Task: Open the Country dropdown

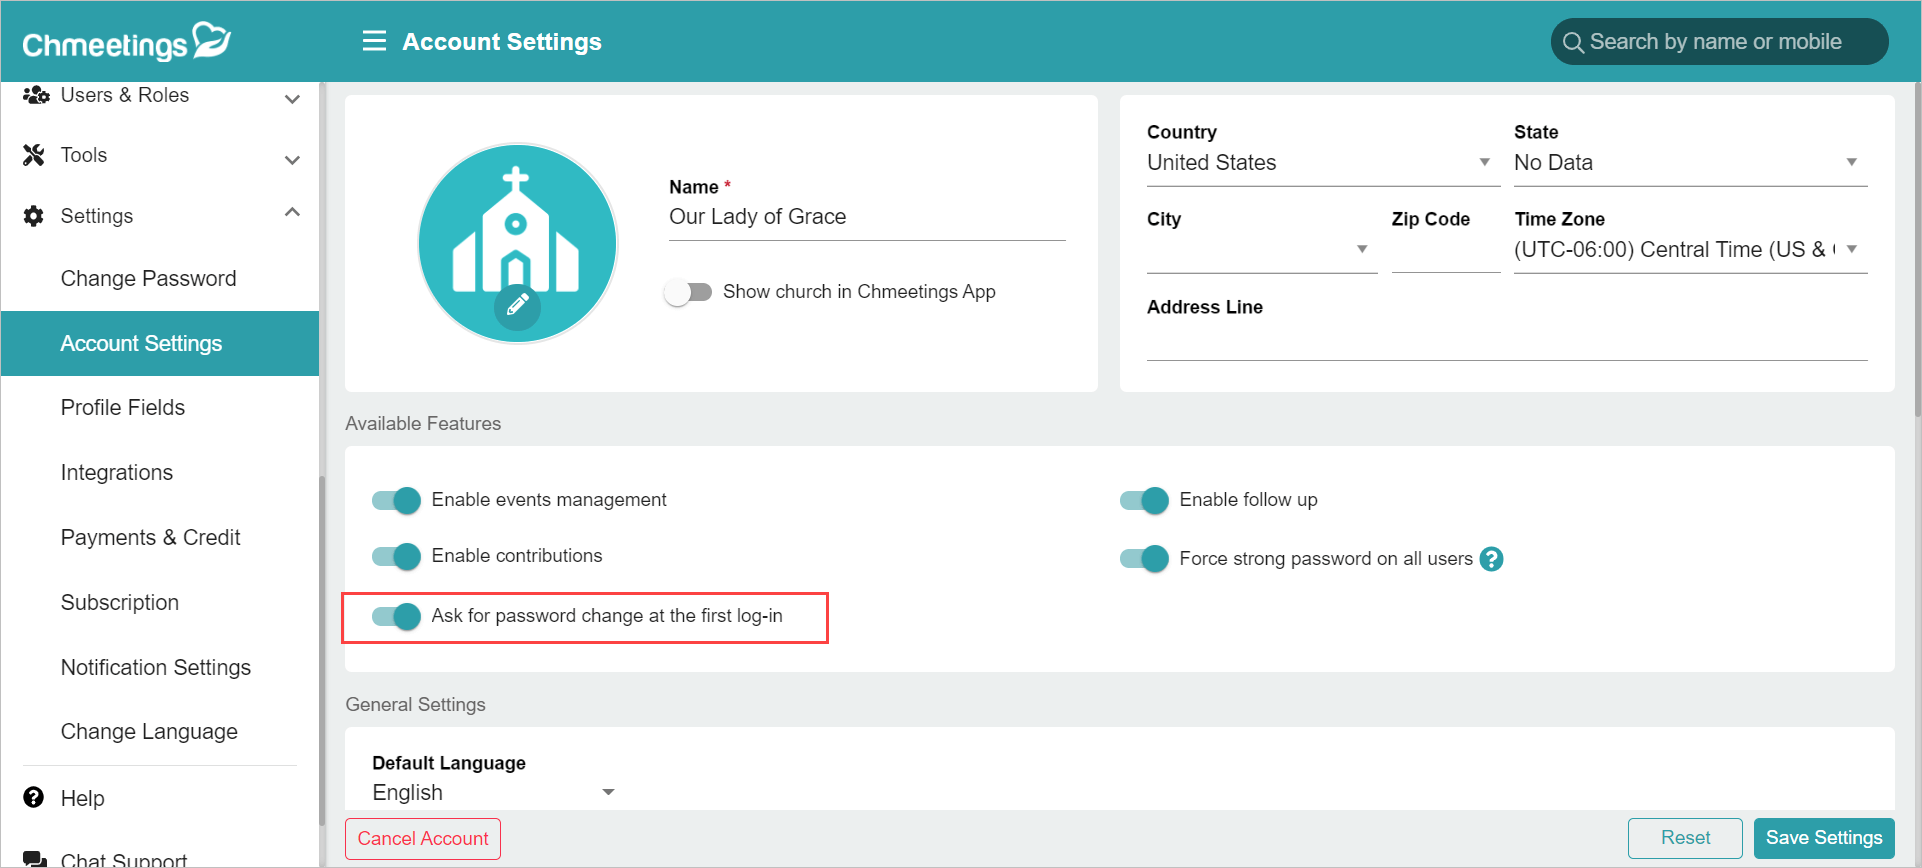Action: (x=1323, y=163)
